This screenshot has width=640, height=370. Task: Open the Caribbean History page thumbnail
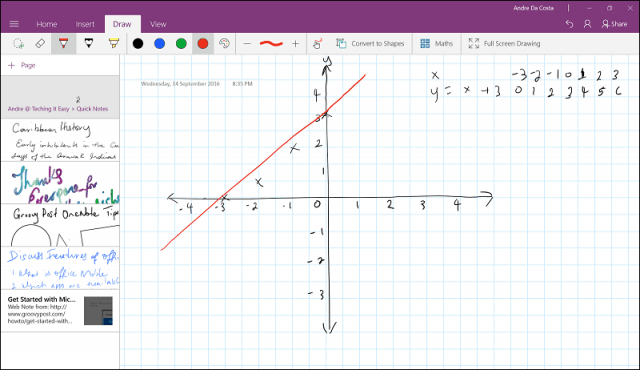click(60, 140)
